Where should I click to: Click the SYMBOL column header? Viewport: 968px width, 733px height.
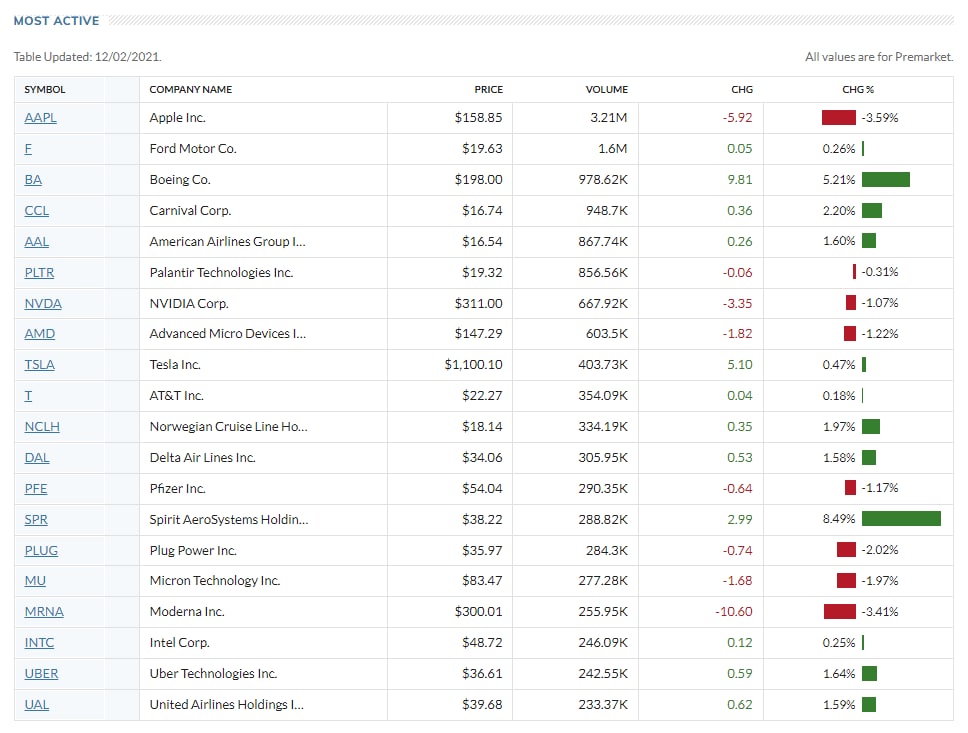(x=44, y=90)
